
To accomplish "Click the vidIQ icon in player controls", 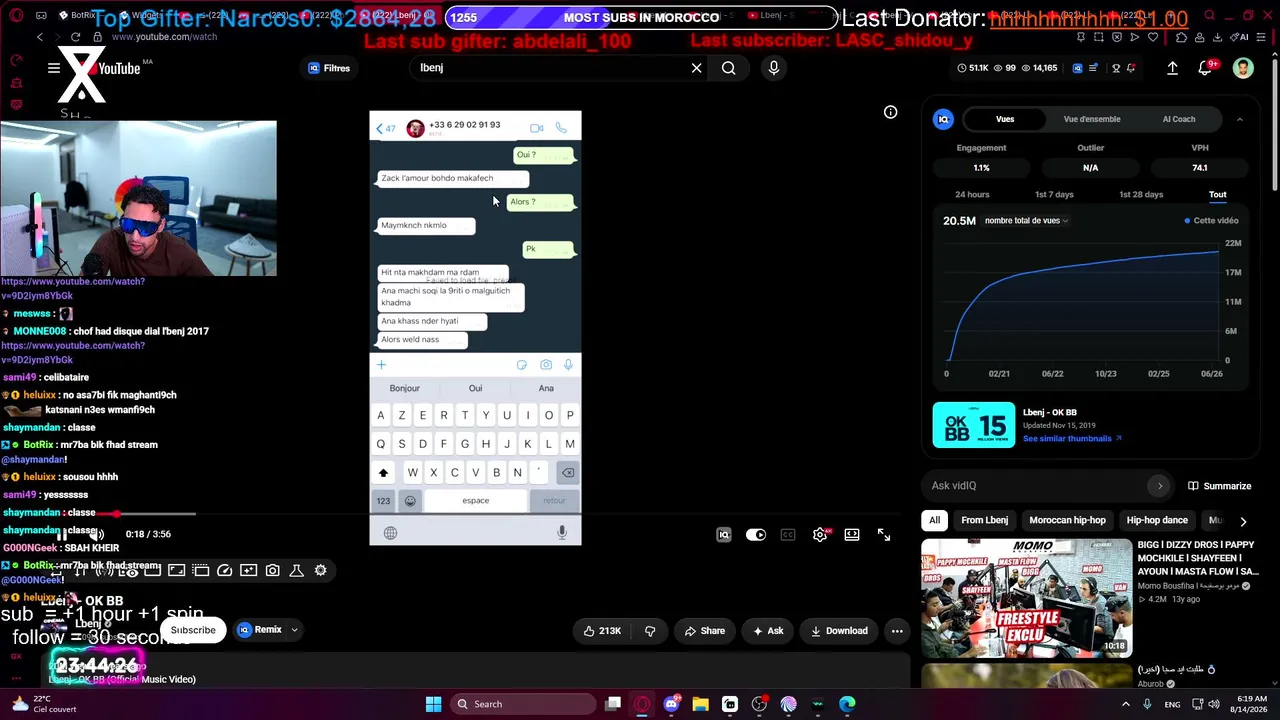I will (x=724, y=535).
